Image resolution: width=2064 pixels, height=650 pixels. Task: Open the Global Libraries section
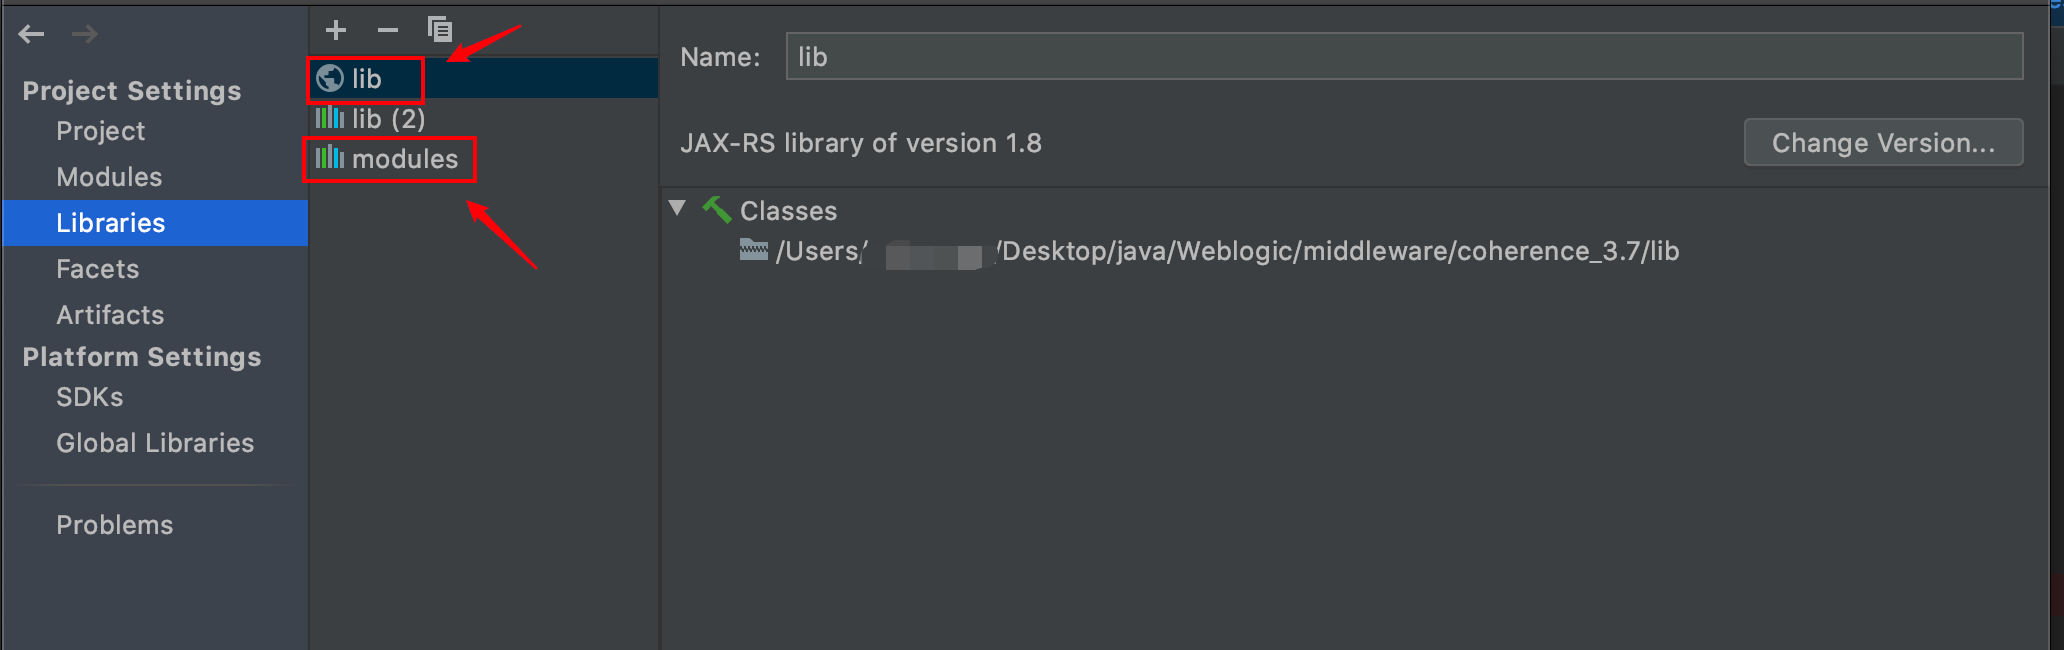155,443
